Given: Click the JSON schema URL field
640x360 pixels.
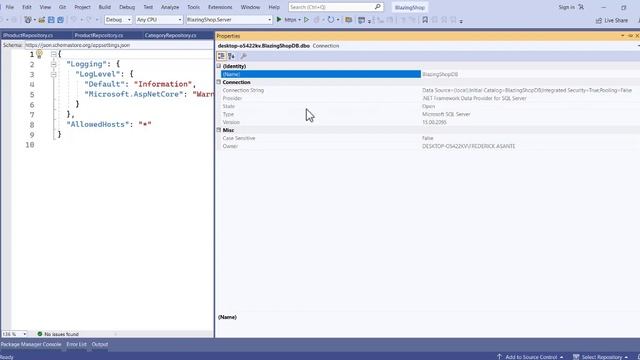Looking at the screenshot, I should (118, 45).
